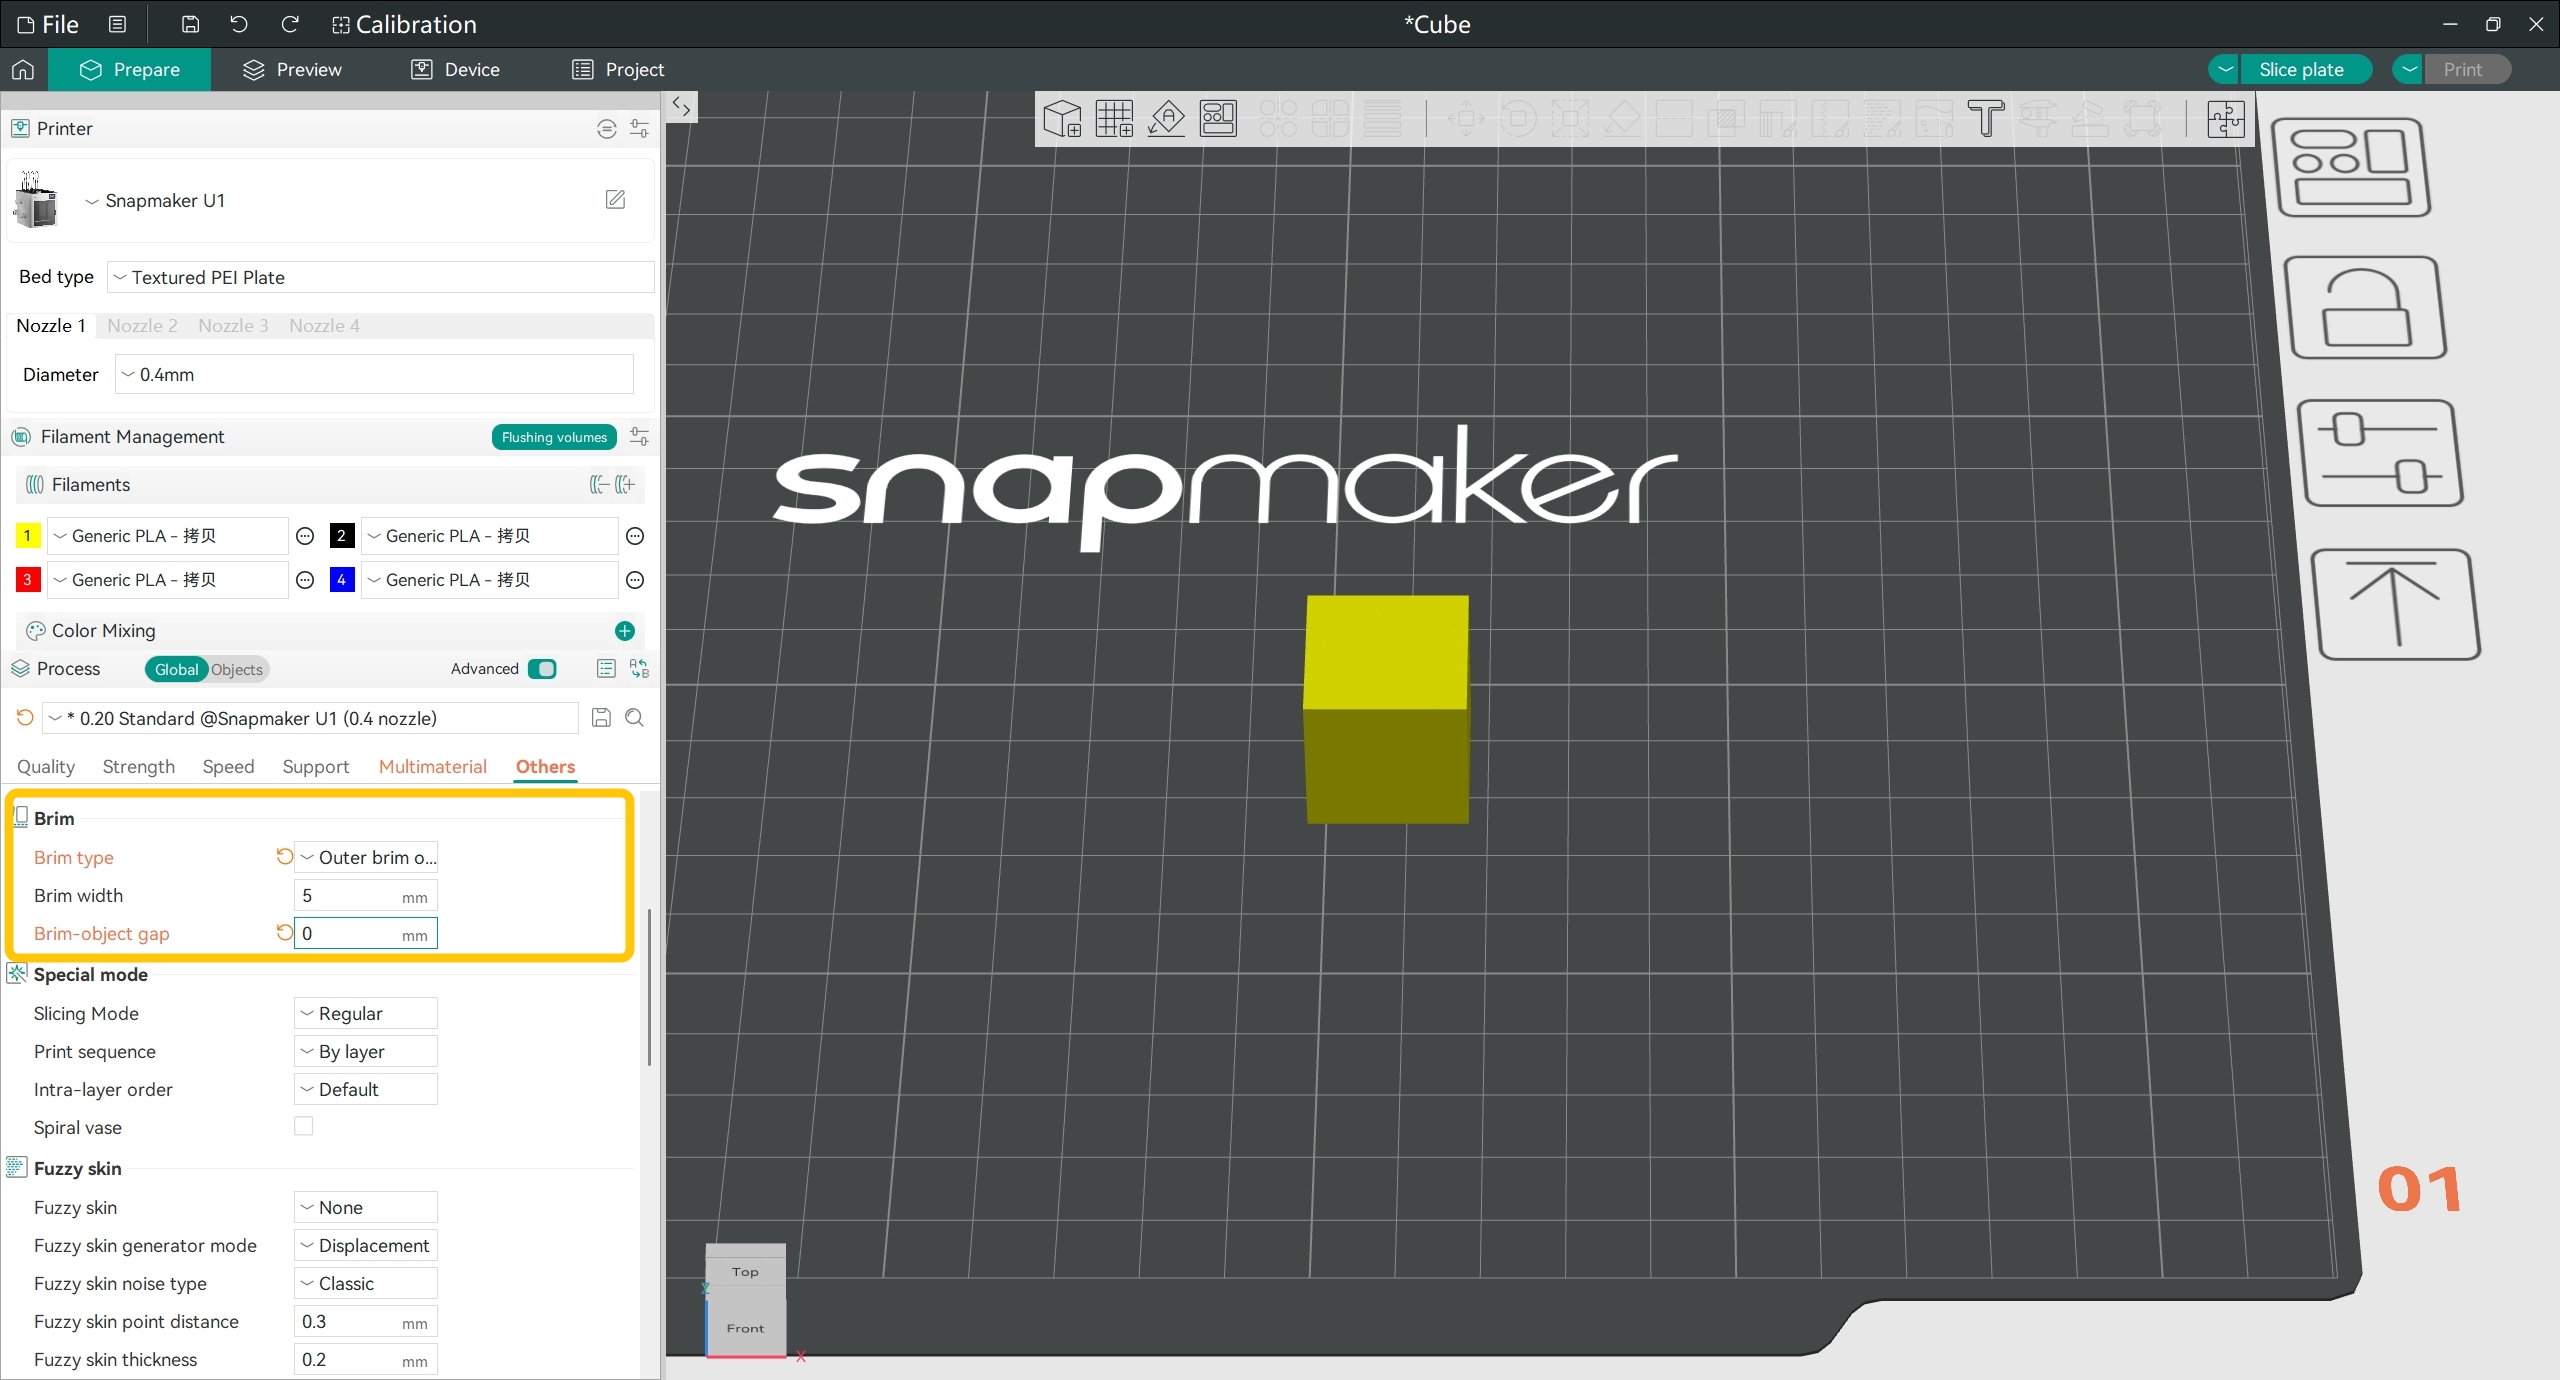This screenshot has height=1380, width=2560.
Task: Open Printer settings sliders icon
Action: pos(639,129)
